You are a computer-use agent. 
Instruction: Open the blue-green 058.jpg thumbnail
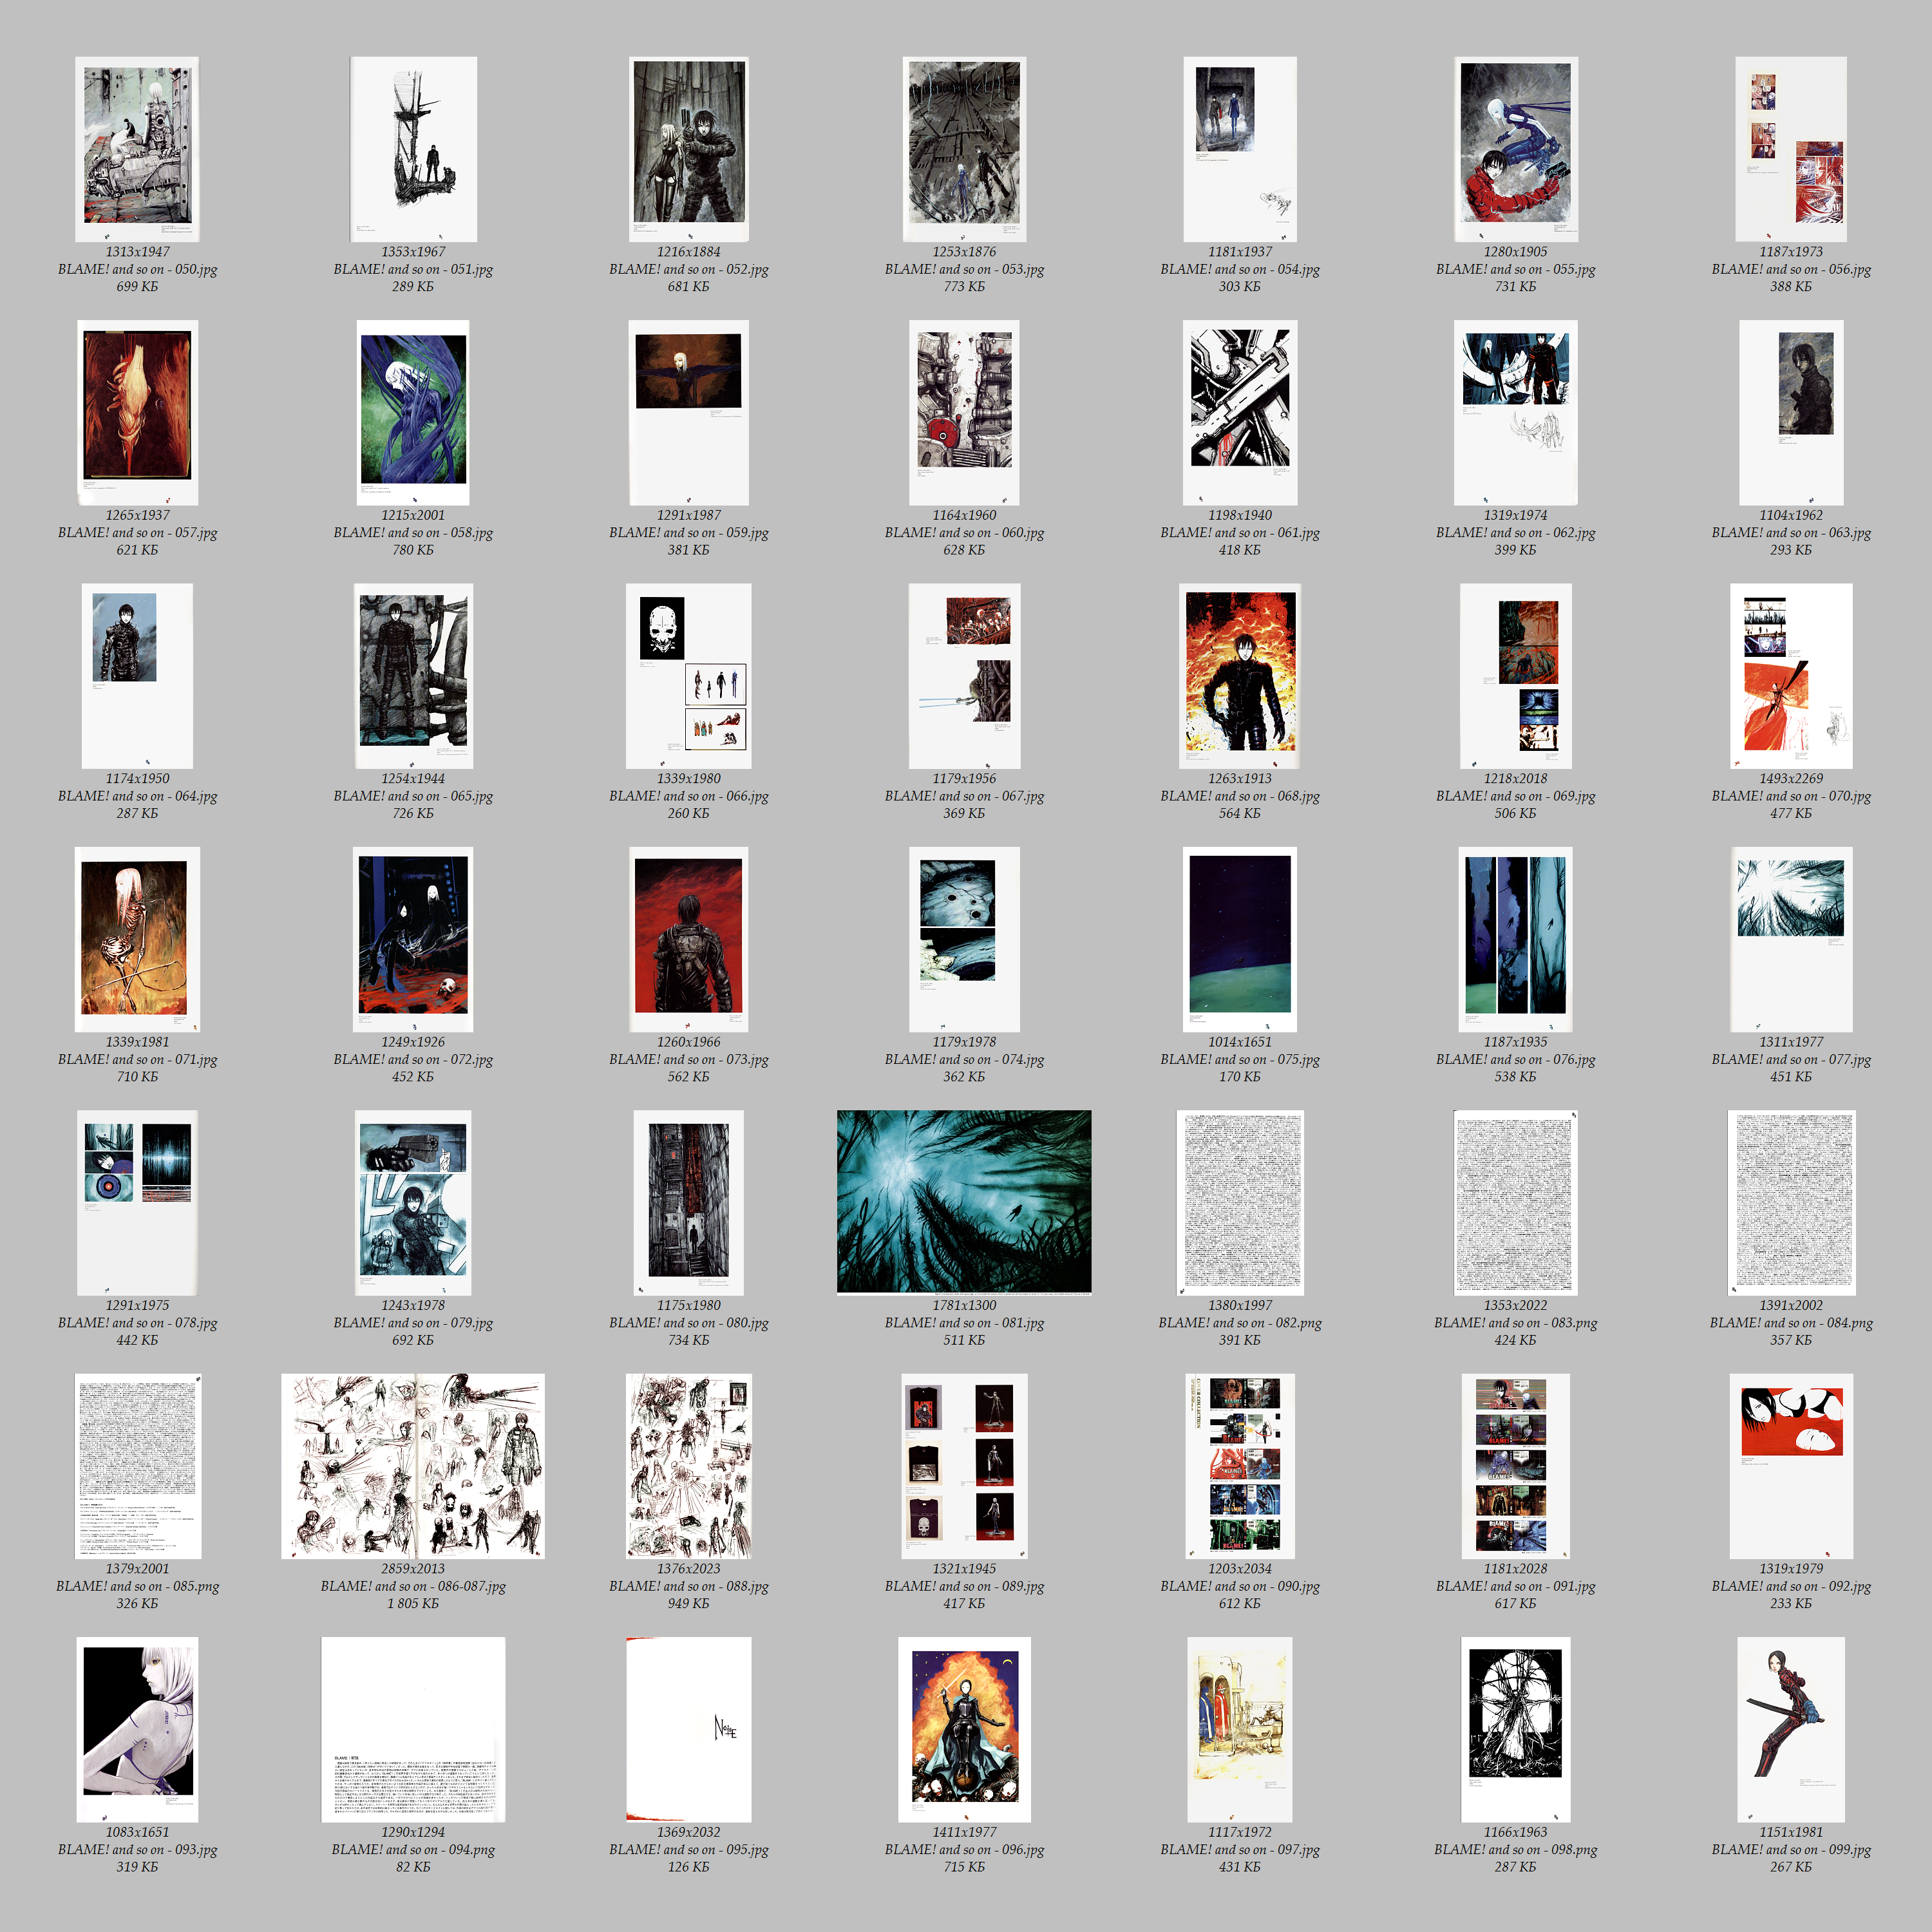413,412
